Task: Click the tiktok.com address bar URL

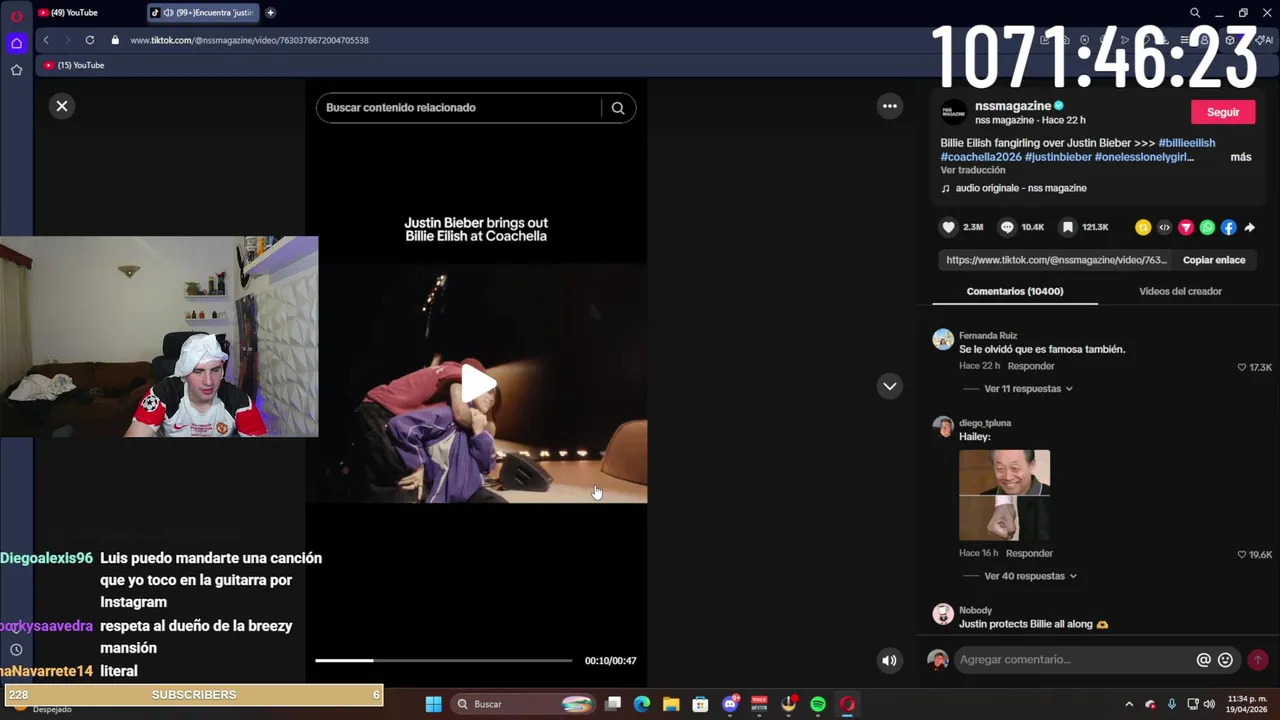Action: pyautogui.click(x=249, y=40)
